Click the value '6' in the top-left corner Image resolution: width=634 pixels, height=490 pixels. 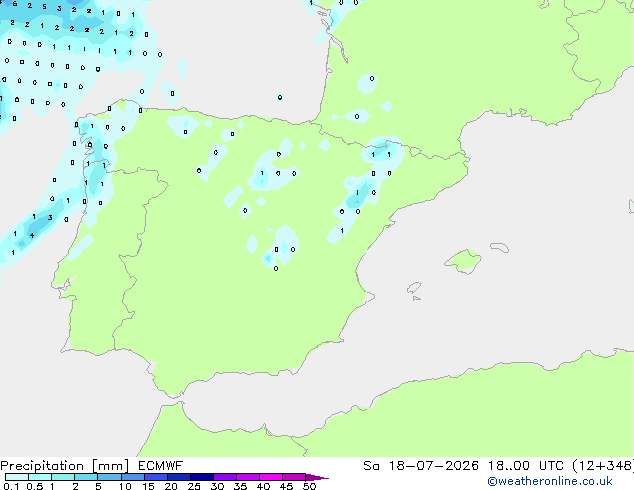(15, 4)
